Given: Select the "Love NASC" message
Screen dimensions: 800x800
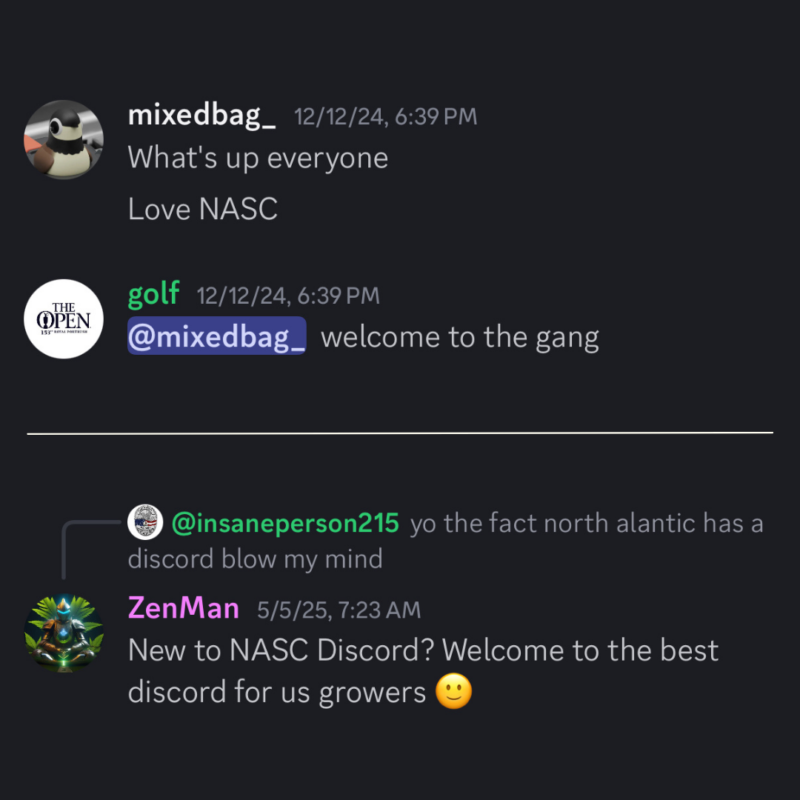Looking at the screenshot, I should (x=203, y=209).
